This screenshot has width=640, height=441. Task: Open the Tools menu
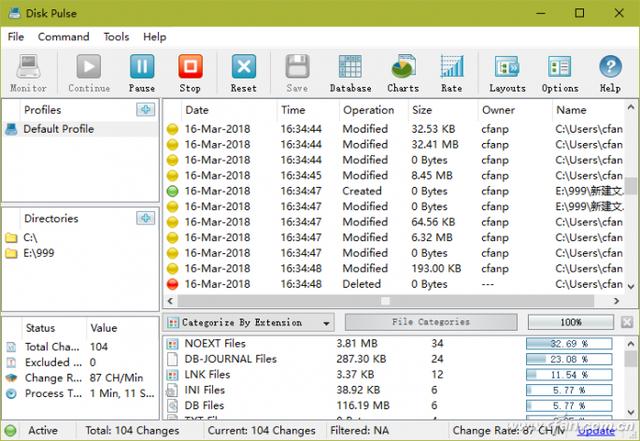point(116,37)
